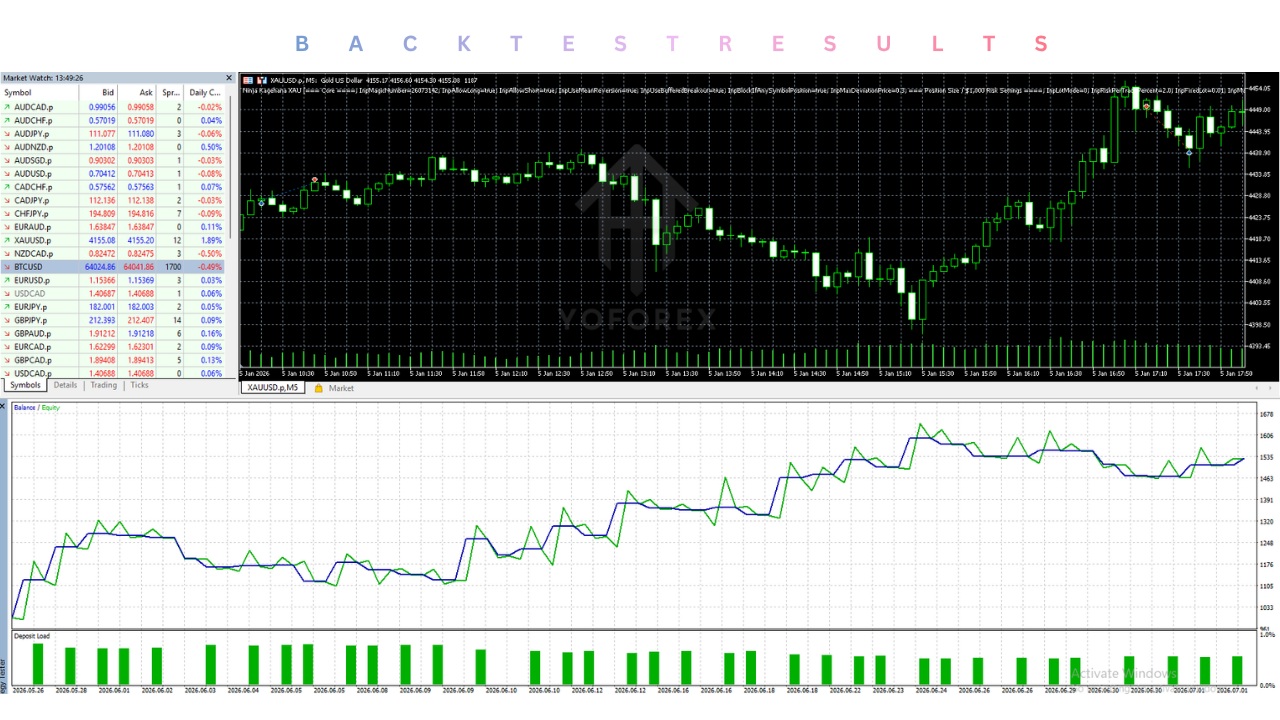This screenshot has width=1280, height=720.
Task: Click the lock icon on Market tab
Action: pos(319,388)
